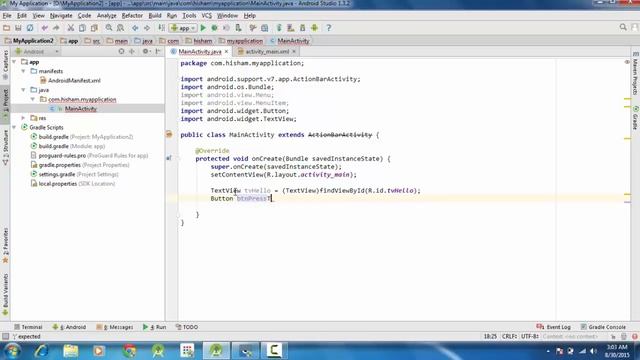This screenshot has width=640, height=360.
Task: Open the Gradle Console
Action: point(603,327)
